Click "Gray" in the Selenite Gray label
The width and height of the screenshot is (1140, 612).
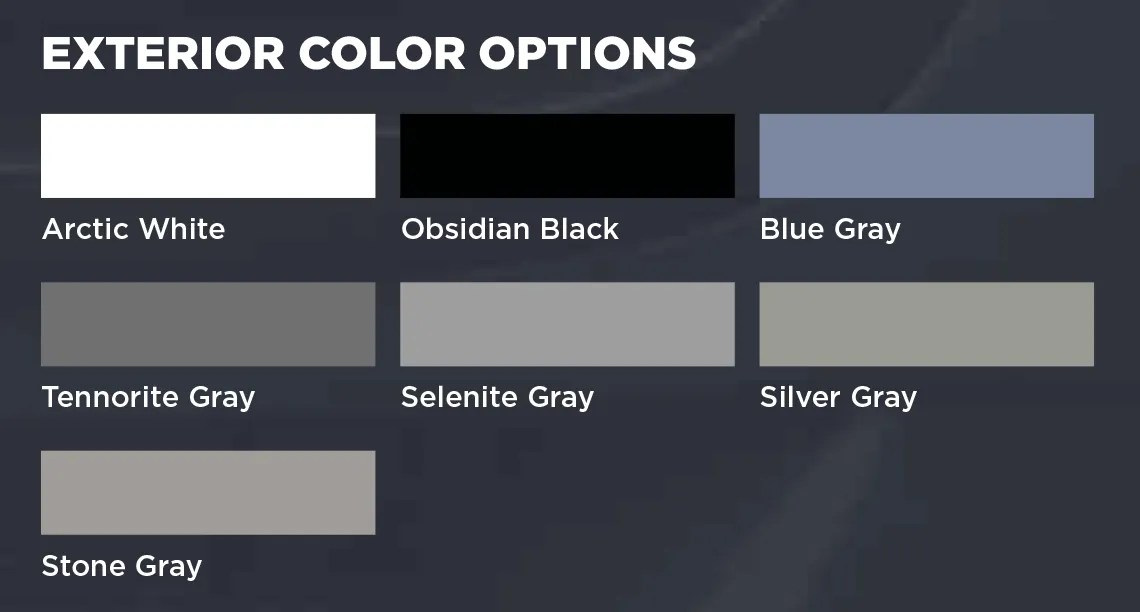point(560,398)
